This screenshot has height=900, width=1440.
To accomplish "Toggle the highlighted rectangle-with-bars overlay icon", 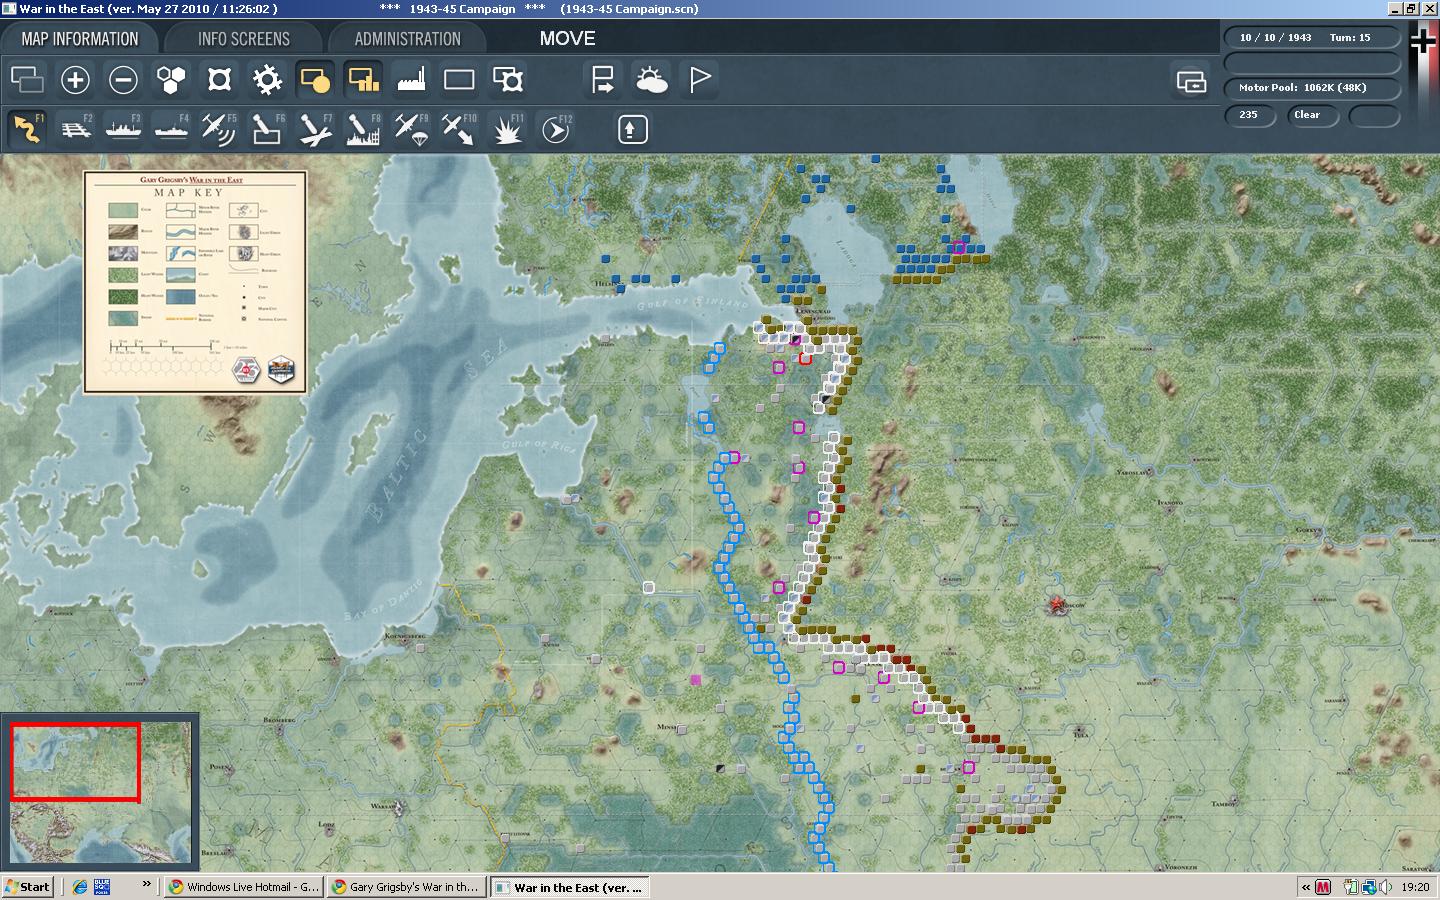I will tap(363, 79).
